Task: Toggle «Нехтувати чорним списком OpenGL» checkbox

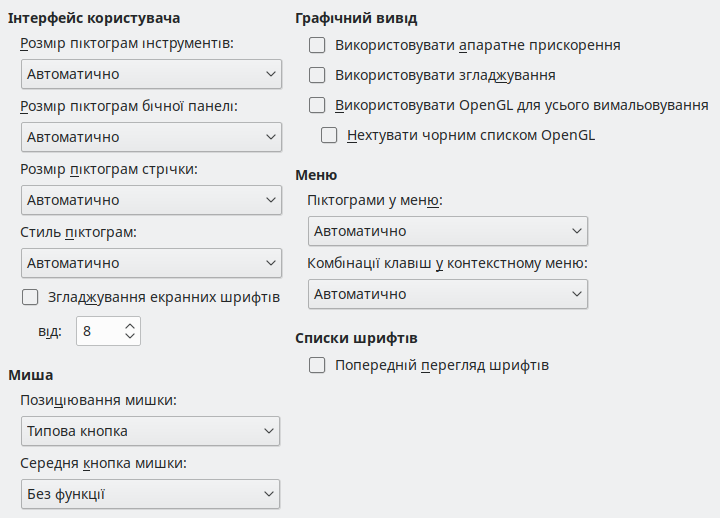Action: pos(329,135)
